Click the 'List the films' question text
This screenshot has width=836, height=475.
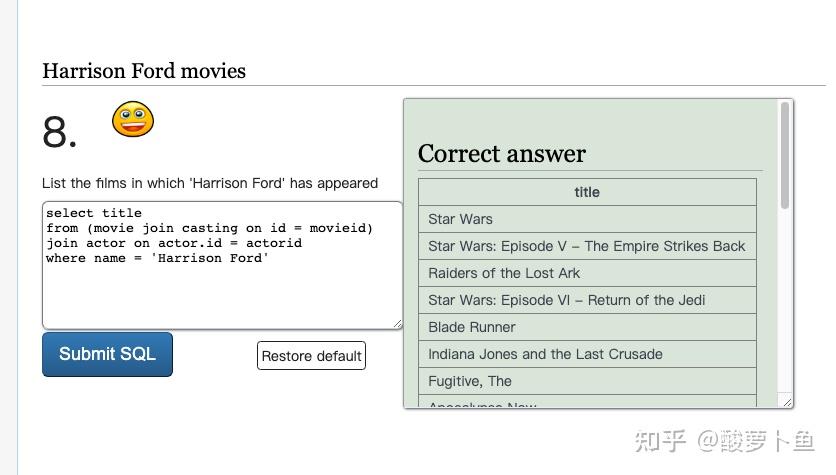pyautogui.click(x=210, y=183)
